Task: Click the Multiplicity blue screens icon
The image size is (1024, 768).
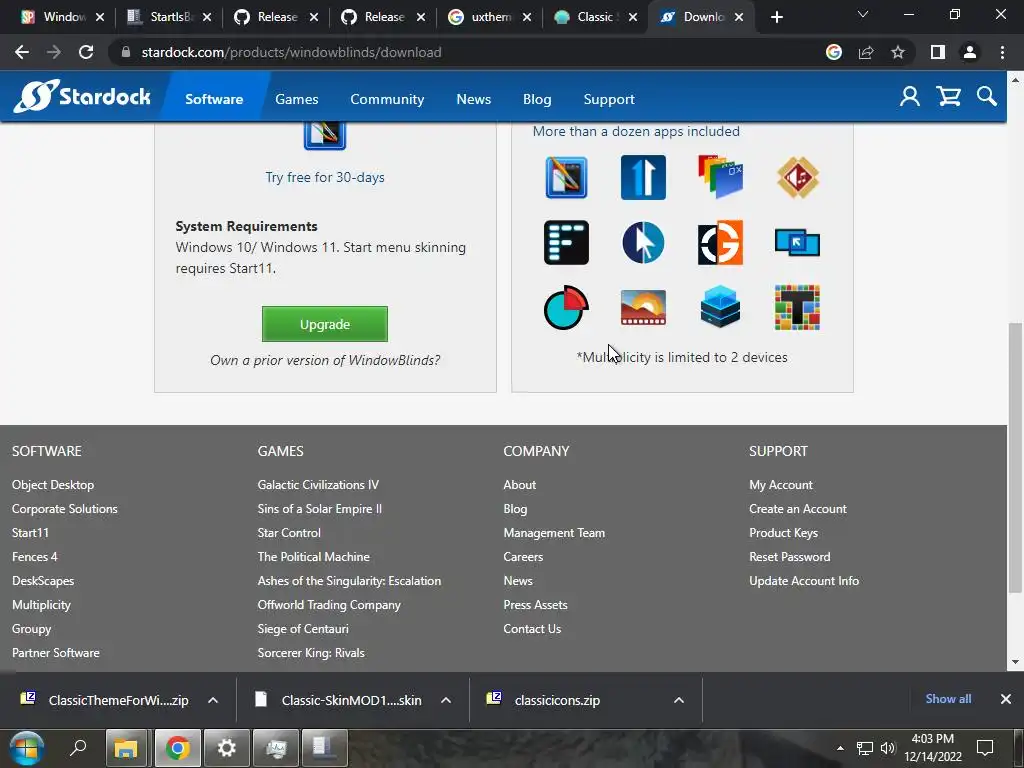Action: (797, 242)
